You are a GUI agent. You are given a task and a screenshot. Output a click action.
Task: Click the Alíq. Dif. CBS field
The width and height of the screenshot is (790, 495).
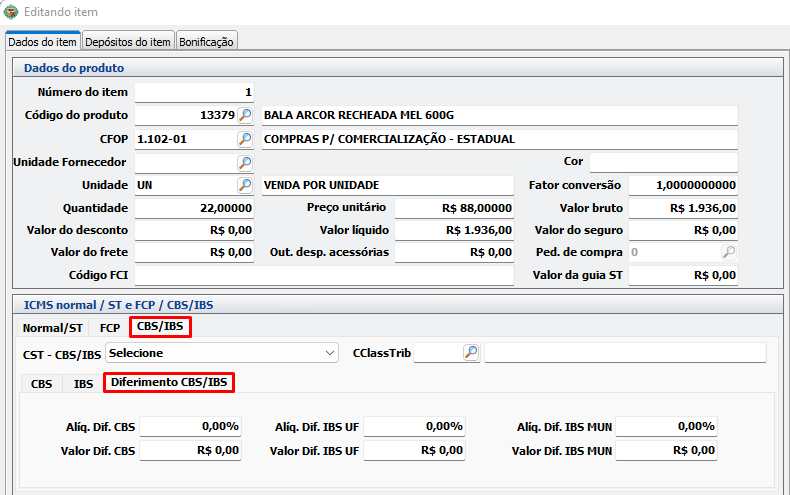[190, 427]
